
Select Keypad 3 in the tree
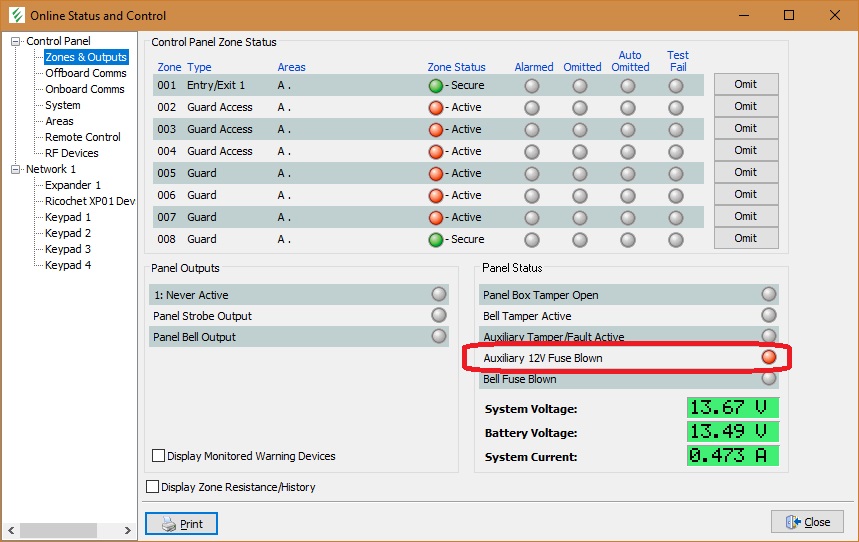pyautogui.click(x=68, y=249)
